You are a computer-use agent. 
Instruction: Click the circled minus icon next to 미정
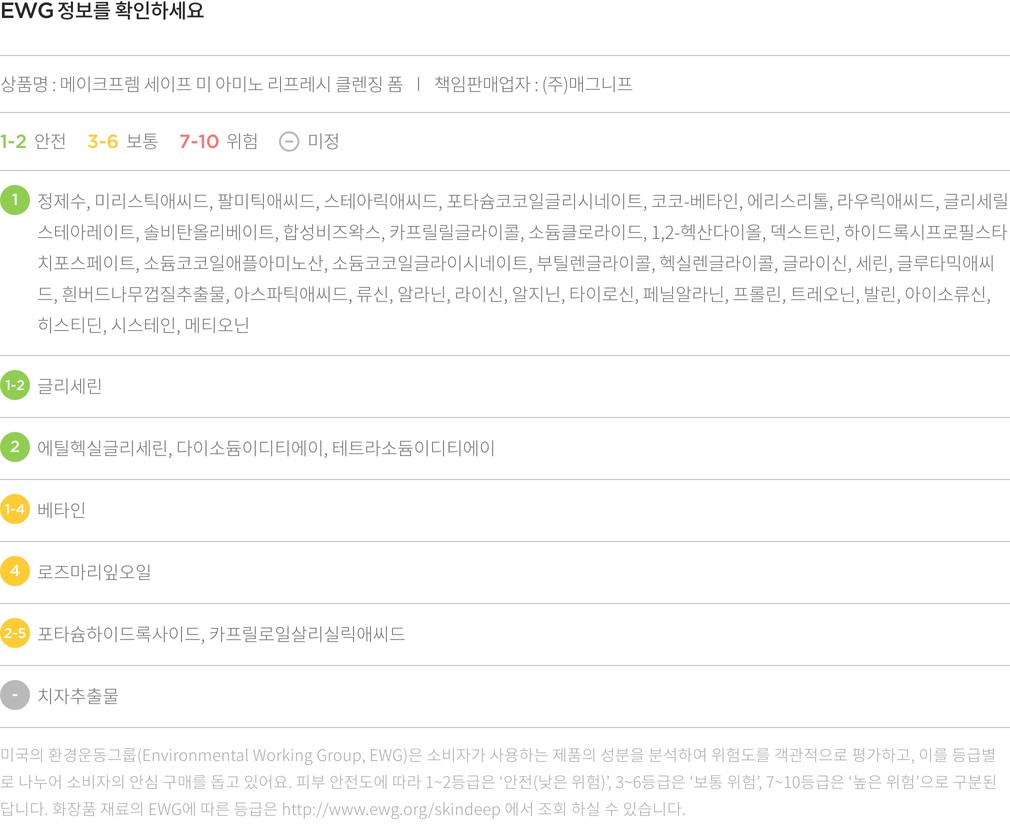coord(289,141)
